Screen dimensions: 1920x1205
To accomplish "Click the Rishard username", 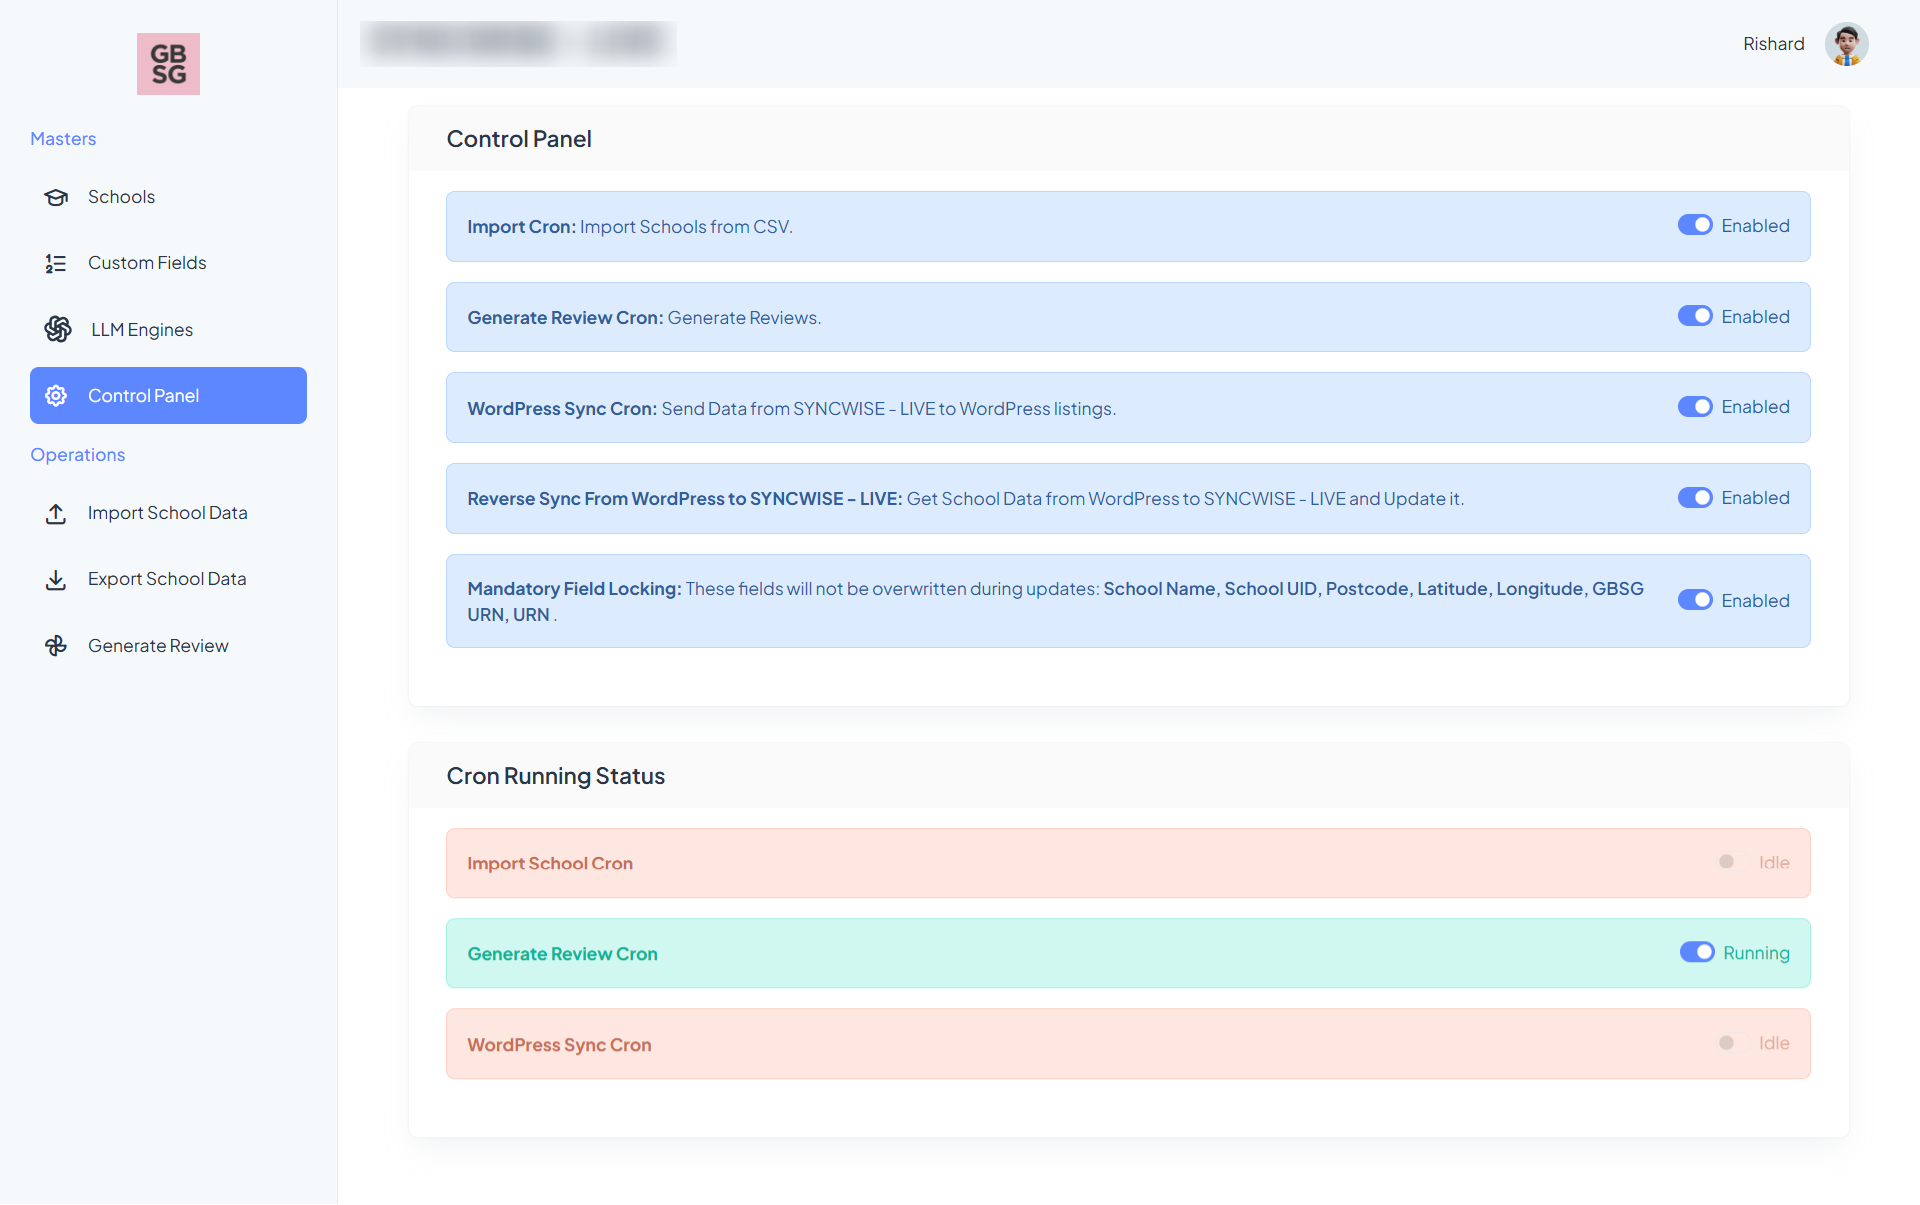I will (x=1773, y=44).
